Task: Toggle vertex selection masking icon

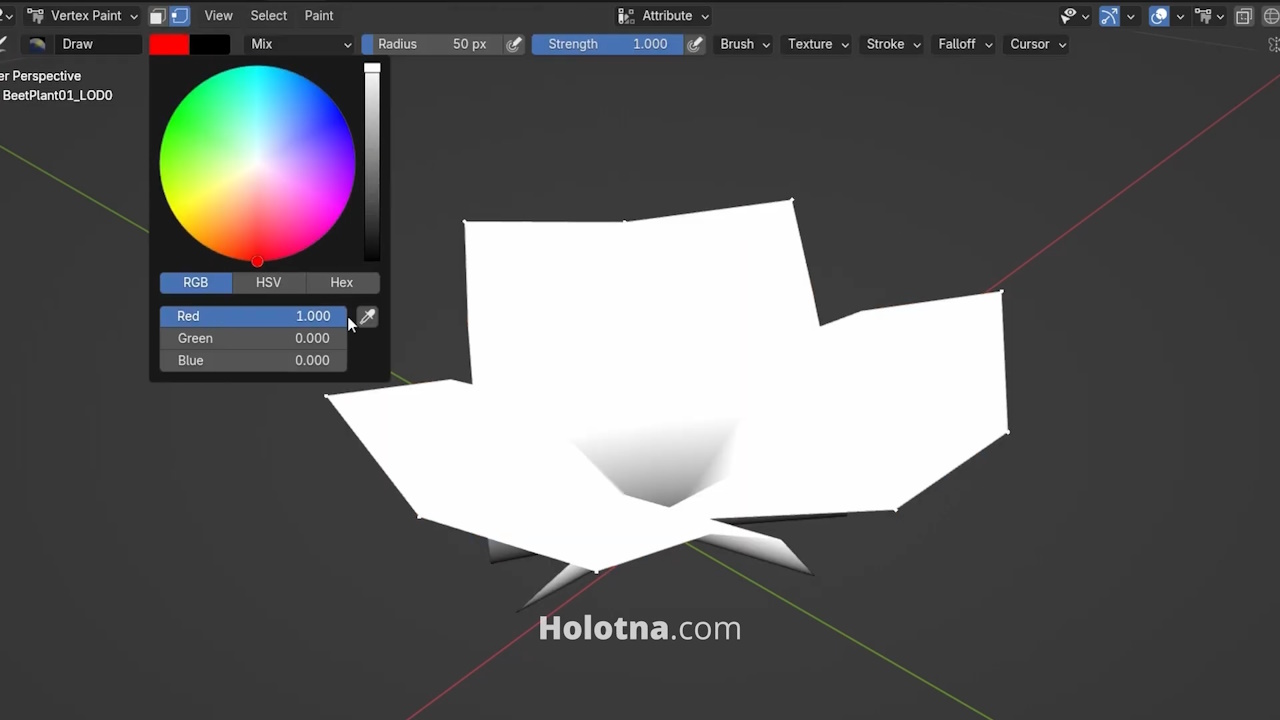Action: pyautogui.click(x=179, y=16)
